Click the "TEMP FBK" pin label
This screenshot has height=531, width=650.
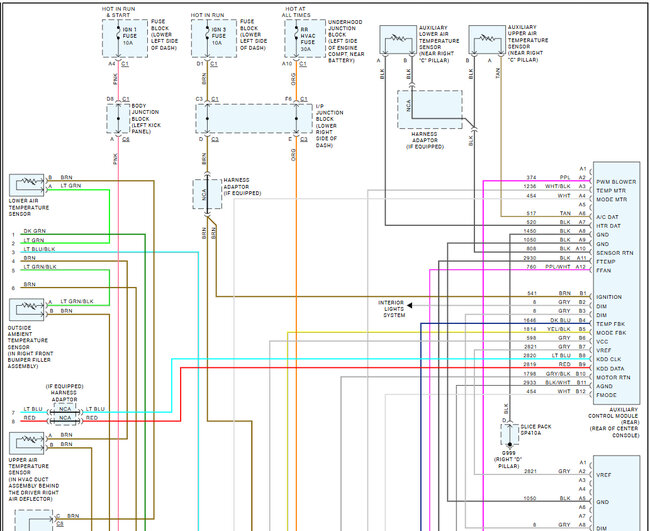610,324
